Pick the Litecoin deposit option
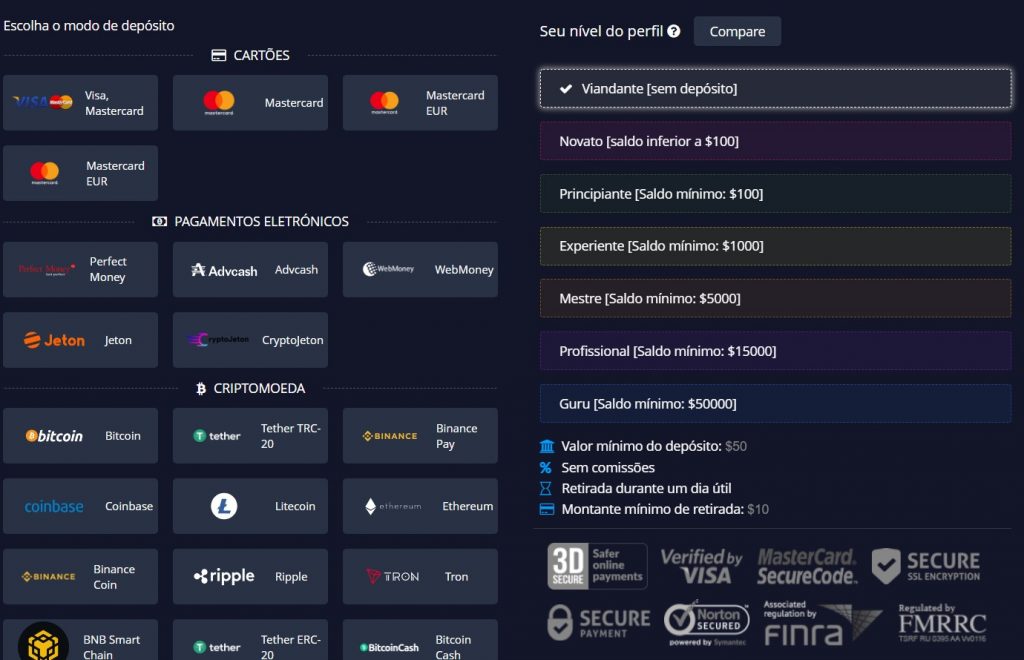This screenshot has height=660, width=1024. [250, 506]
